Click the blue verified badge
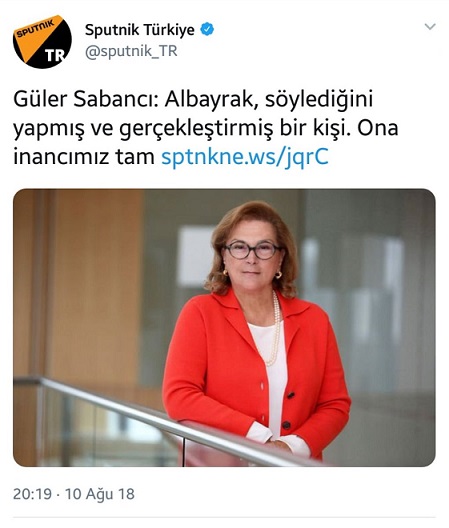The height and width of the screenshot is (528, 449). pos(207,29)
